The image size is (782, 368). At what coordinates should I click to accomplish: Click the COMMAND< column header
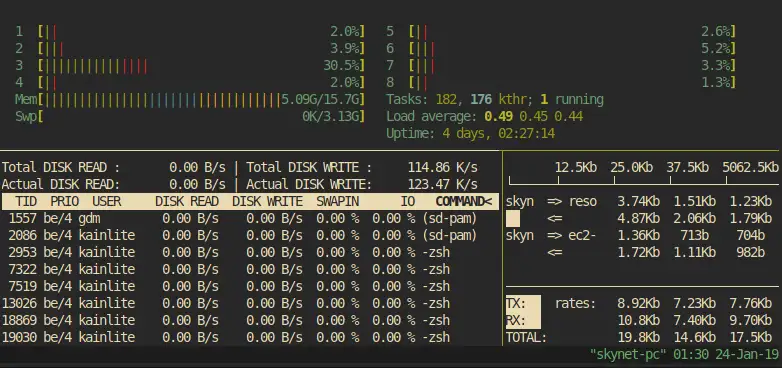464,201
